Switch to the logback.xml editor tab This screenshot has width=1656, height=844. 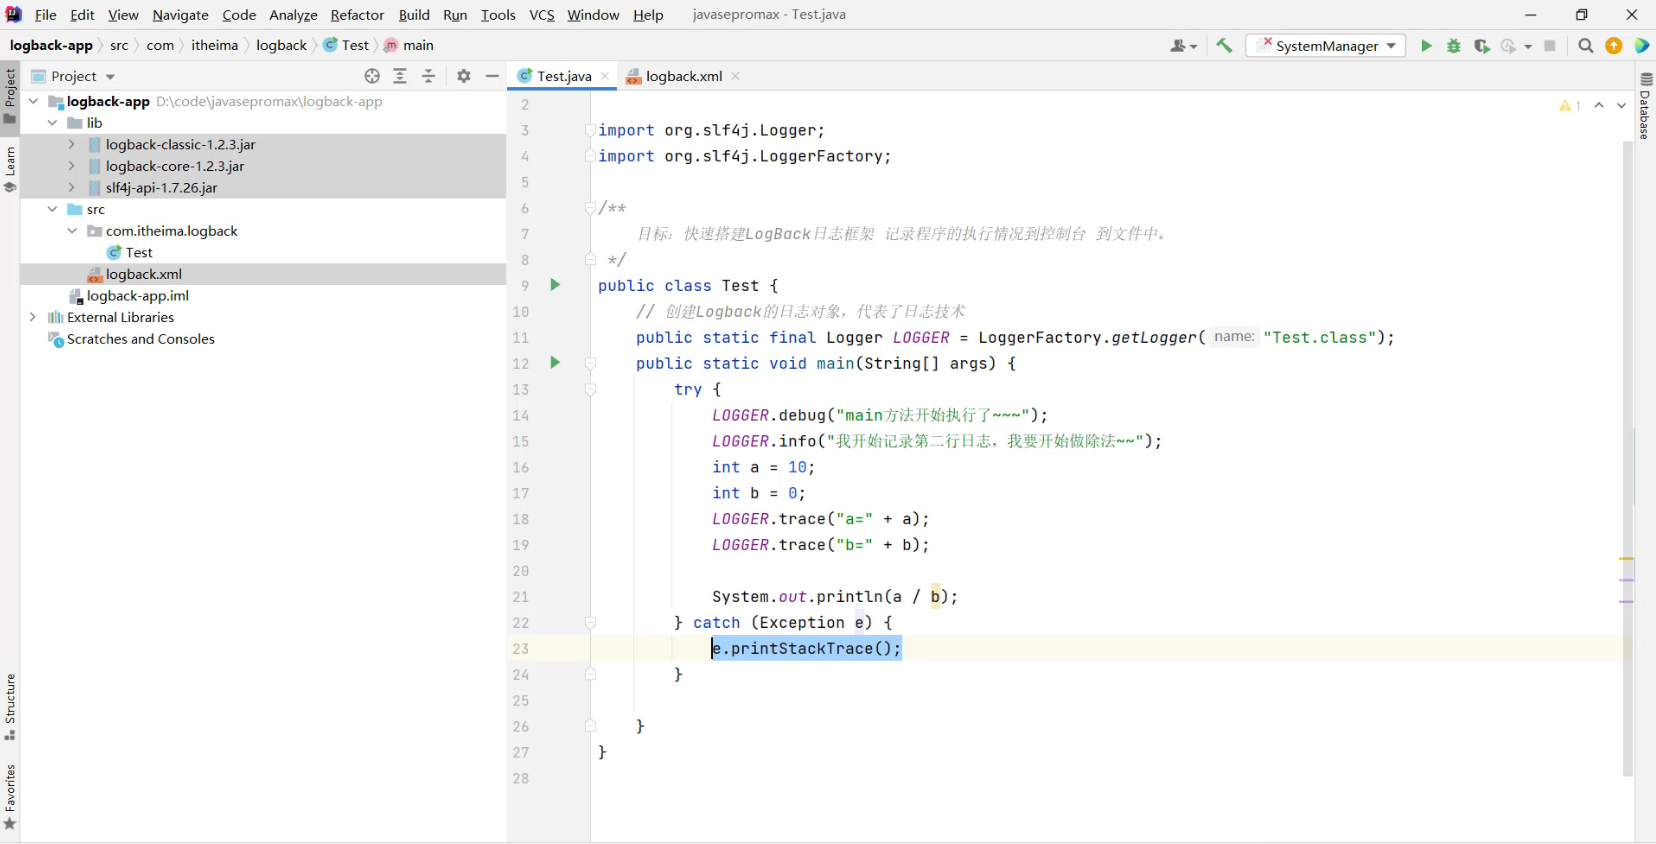coord(683,76)
